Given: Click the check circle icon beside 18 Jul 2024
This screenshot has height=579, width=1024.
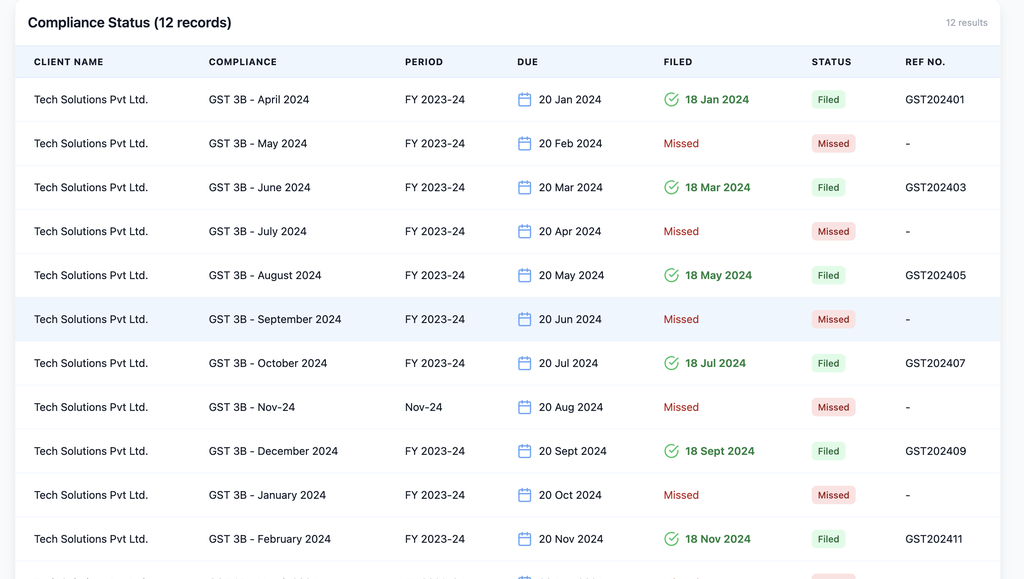Looking at the screenshot, I should click(671, 364).
